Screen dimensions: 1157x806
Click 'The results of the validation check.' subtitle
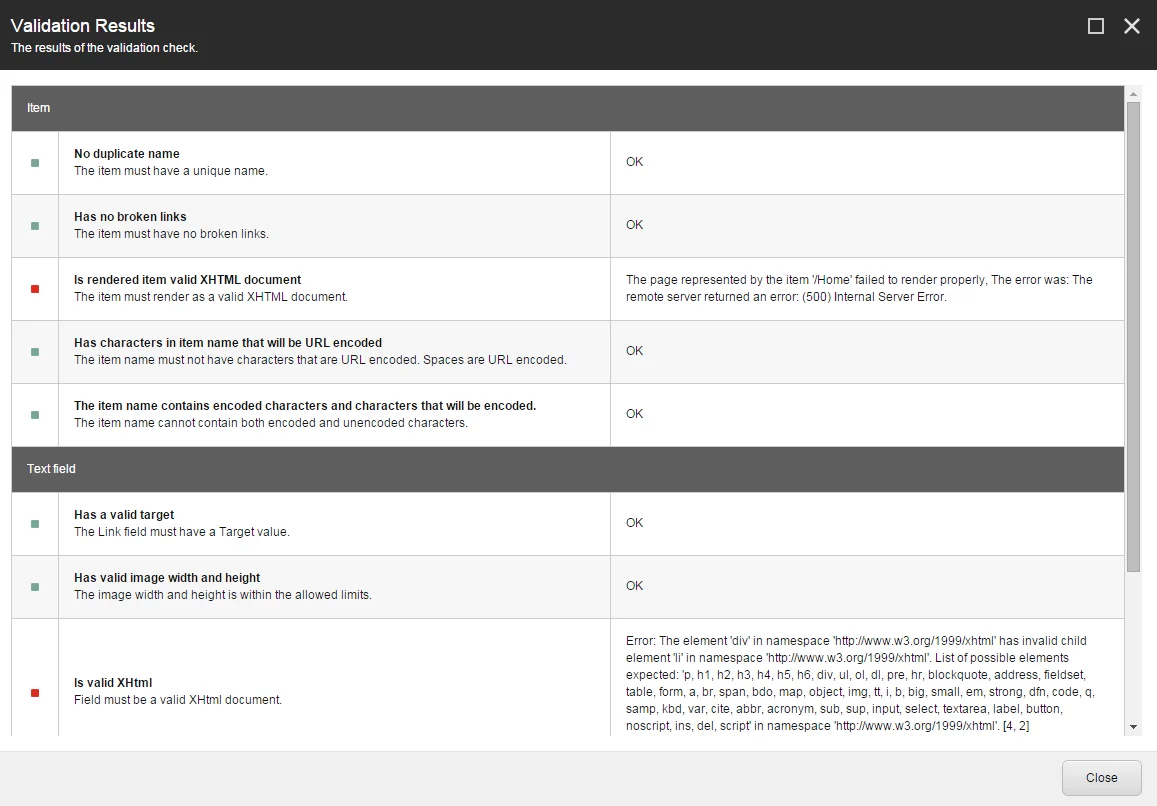tap(104, 48)
